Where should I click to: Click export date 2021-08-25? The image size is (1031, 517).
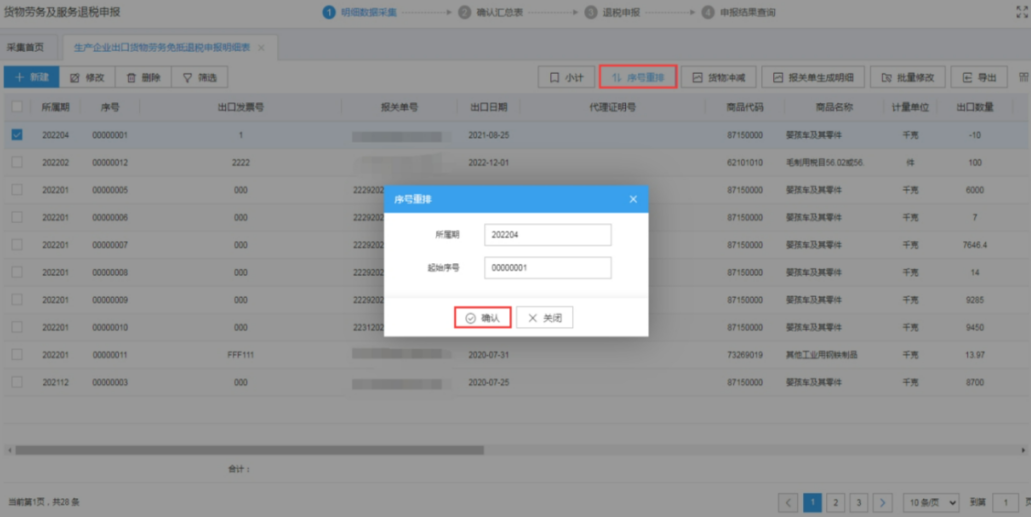[489, 134]
